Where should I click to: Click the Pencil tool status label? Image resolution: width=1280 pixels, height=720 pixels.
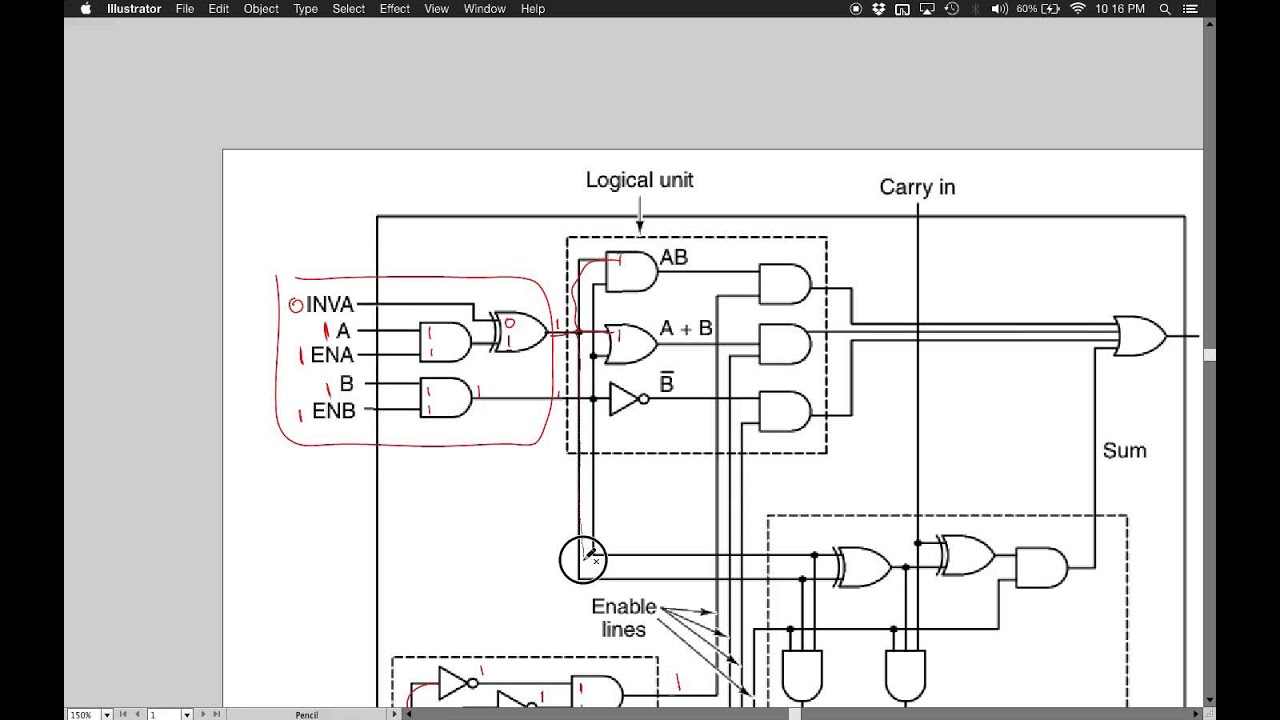(x=307, y=714)
